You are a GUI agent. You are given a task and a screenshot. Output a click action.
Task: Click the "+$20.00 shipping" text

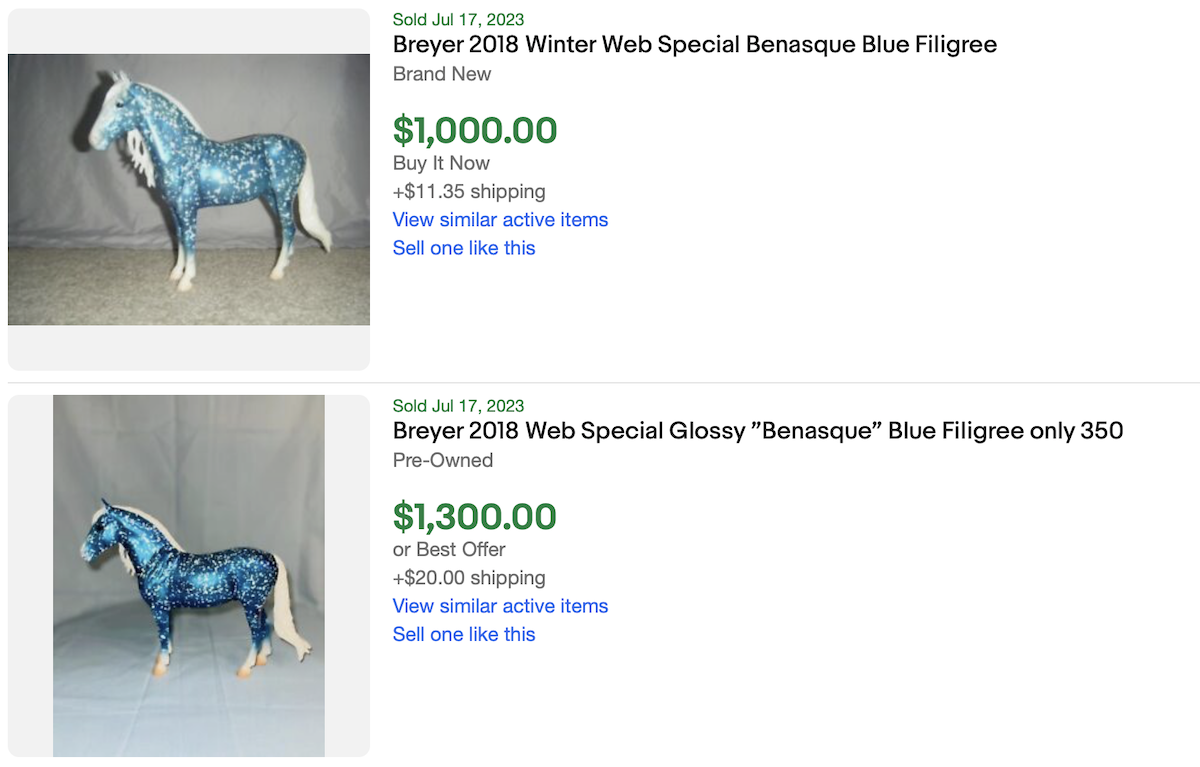(469, 577)
